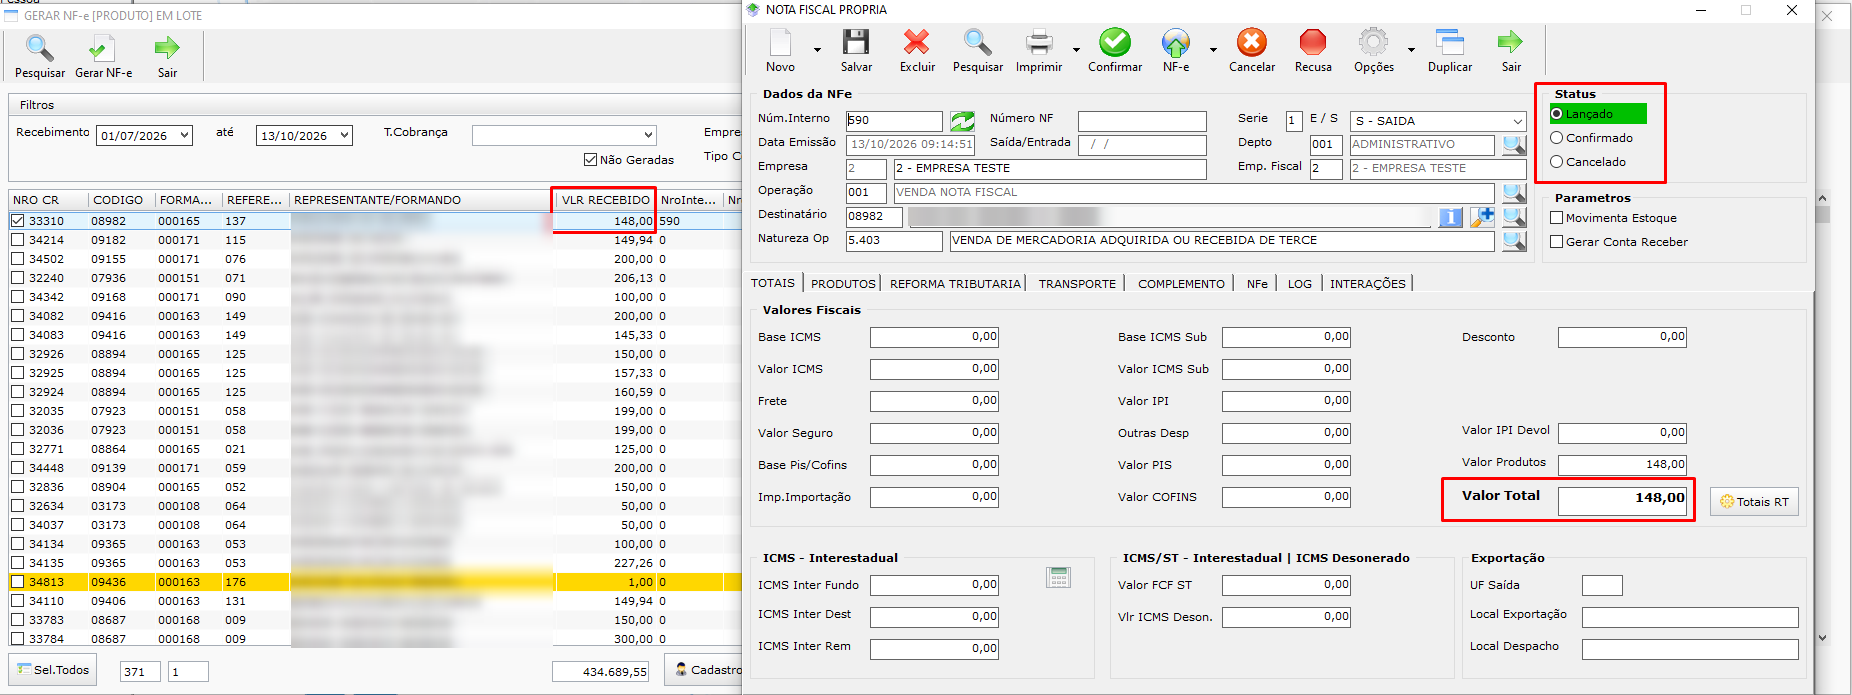Click the Sel.Todos button
The image size is (1852, 695).
coord(53,670)
